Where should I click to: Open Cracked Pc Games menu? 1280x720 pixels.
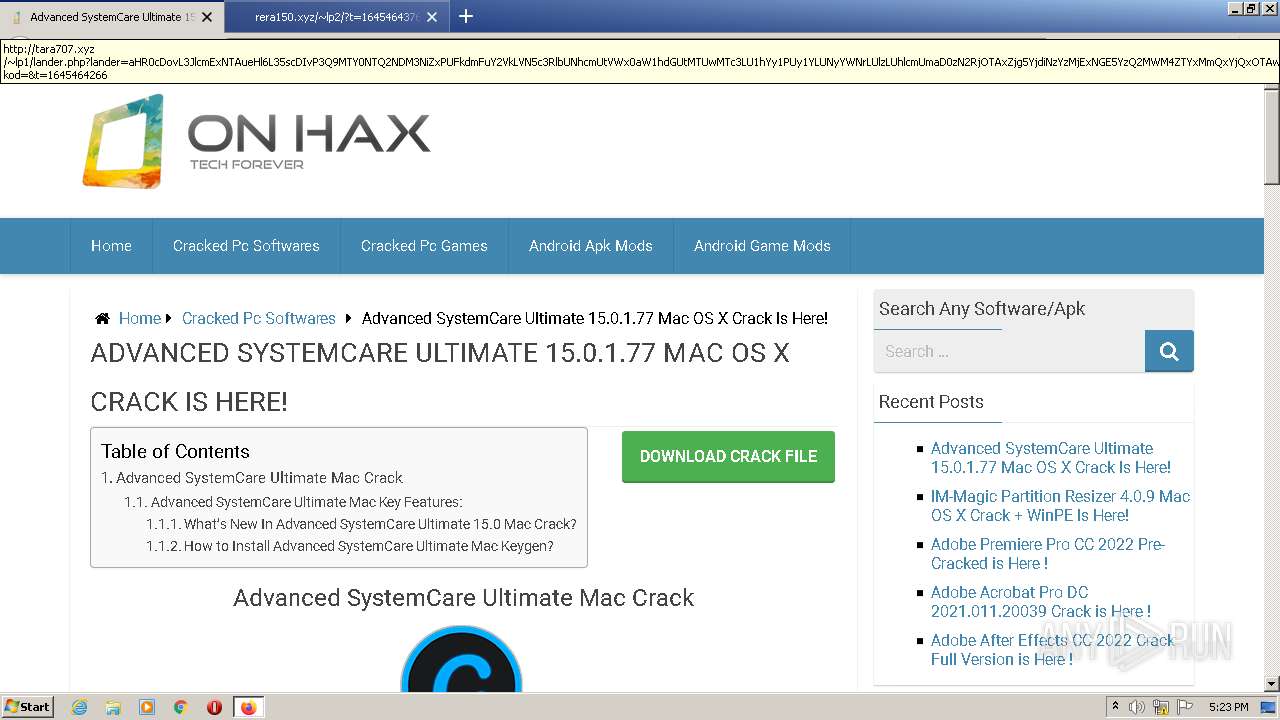click(424, 246)
